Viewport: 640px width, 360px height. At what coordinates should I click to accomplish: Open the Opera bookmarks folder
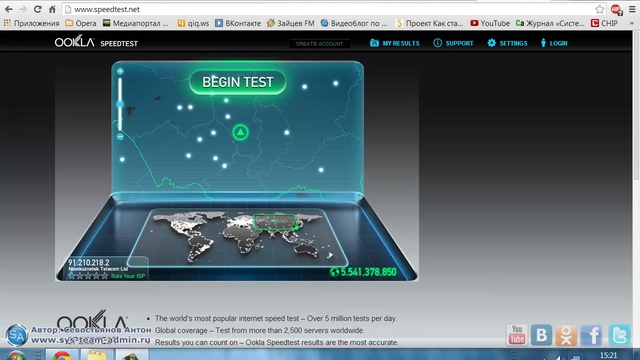81,23
